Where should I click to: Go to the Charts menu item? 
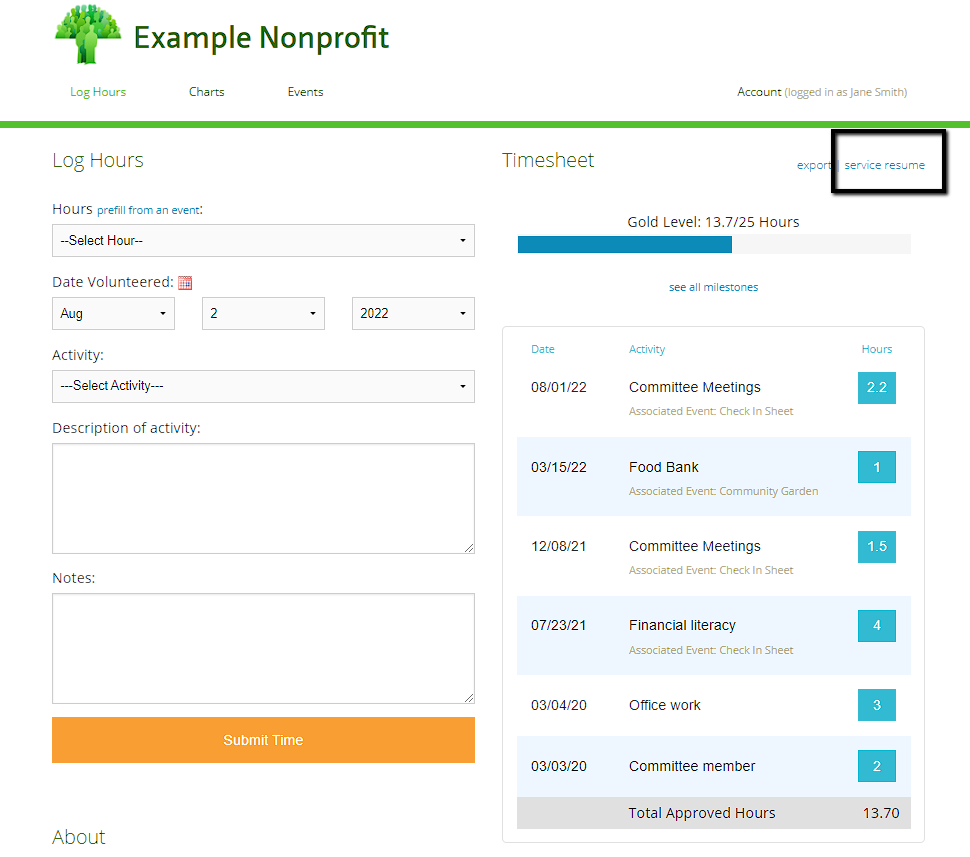click(206, 92)
